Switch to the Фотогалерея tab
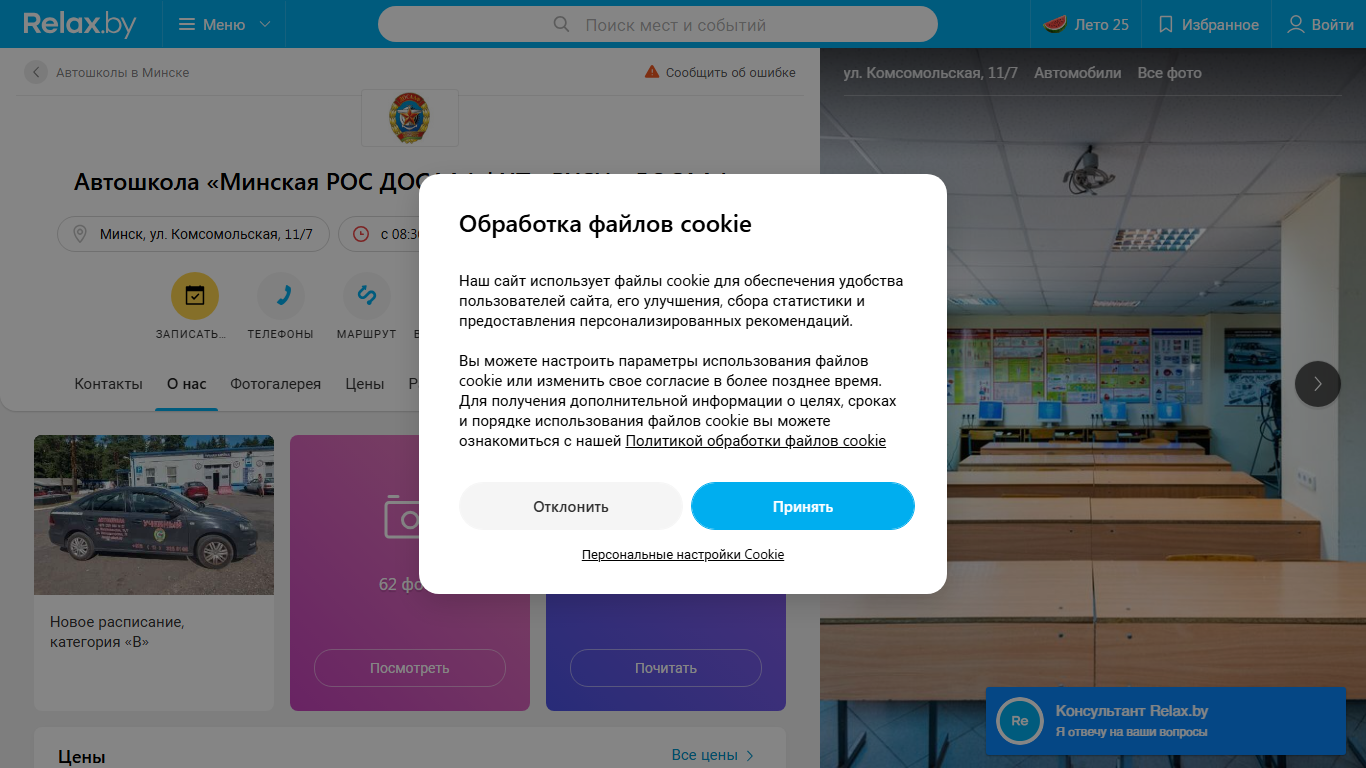This screenshot has width=1366, height=768. click(276, 383)
